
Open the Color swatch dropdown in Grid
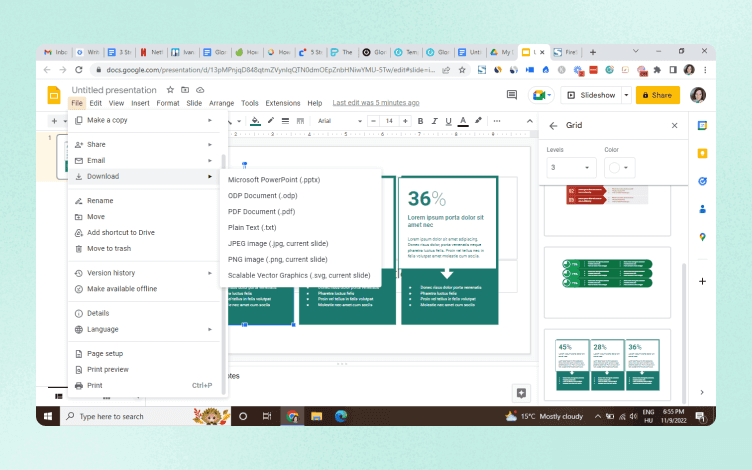(619, 167)
